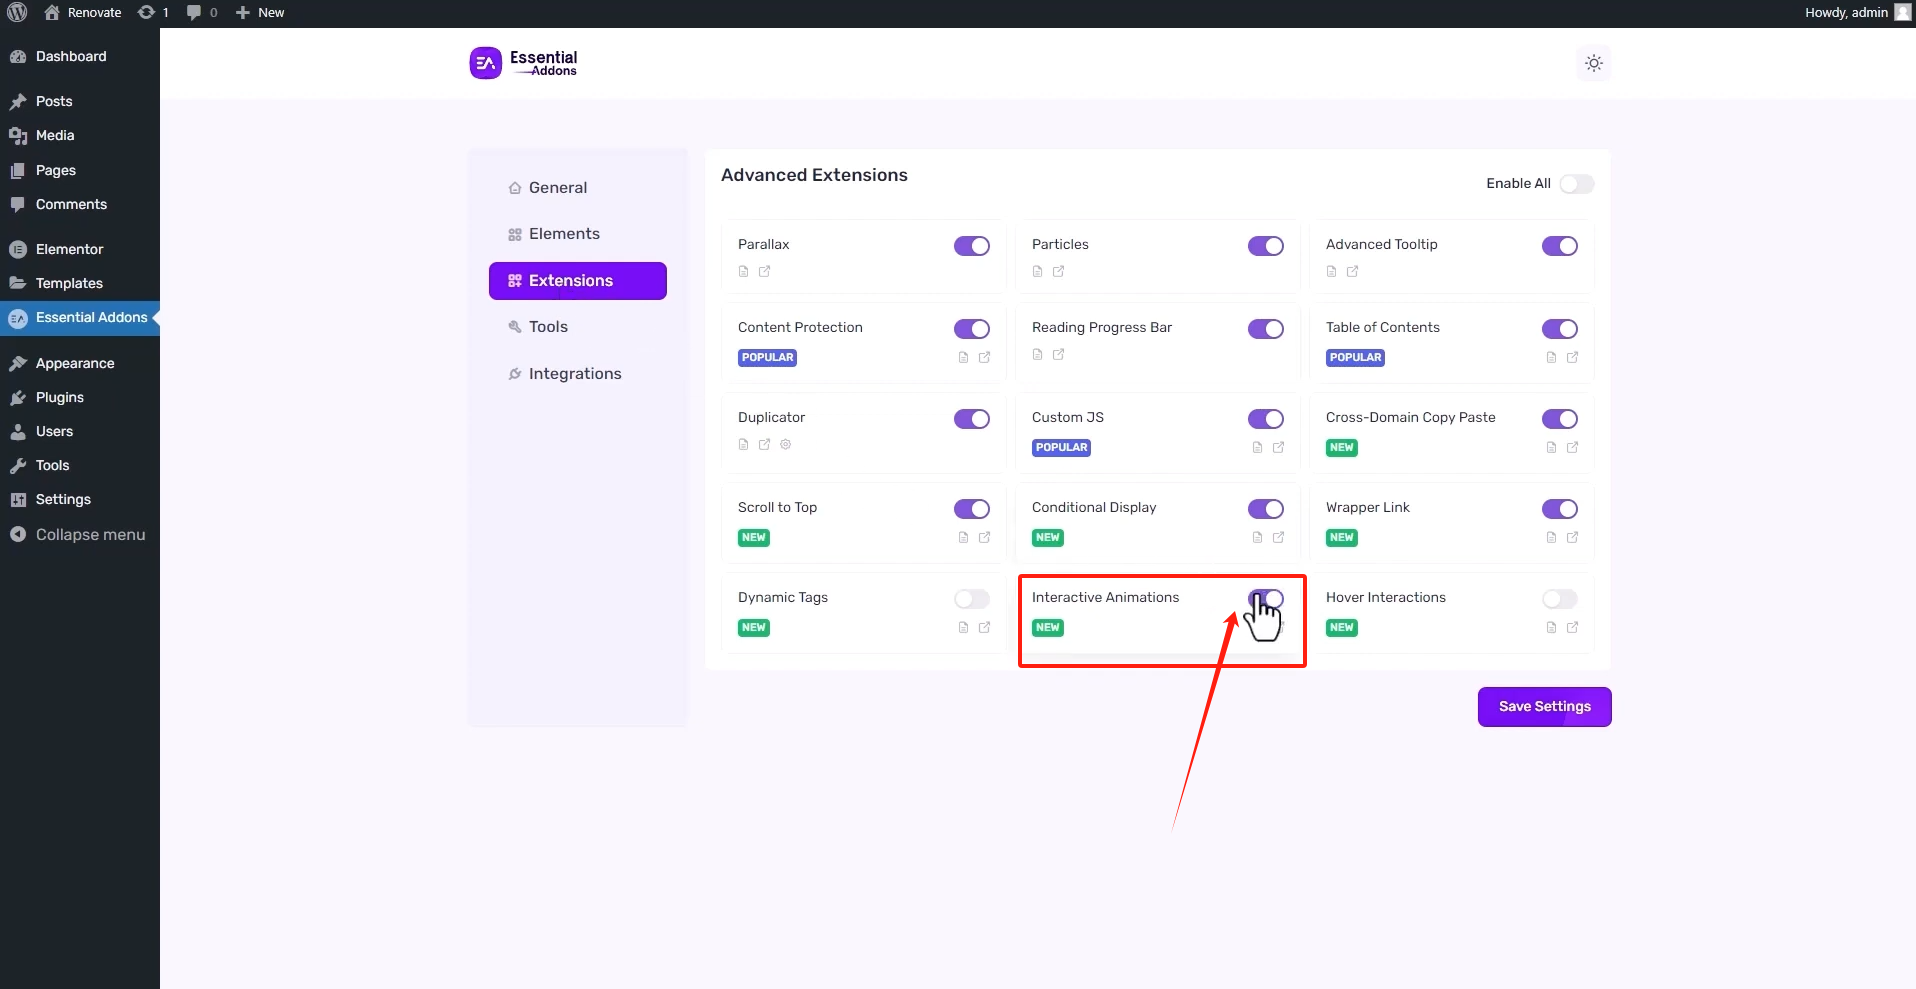
Task: Open the Table of Contents demo icon
Action: (x=1572, y=358)
